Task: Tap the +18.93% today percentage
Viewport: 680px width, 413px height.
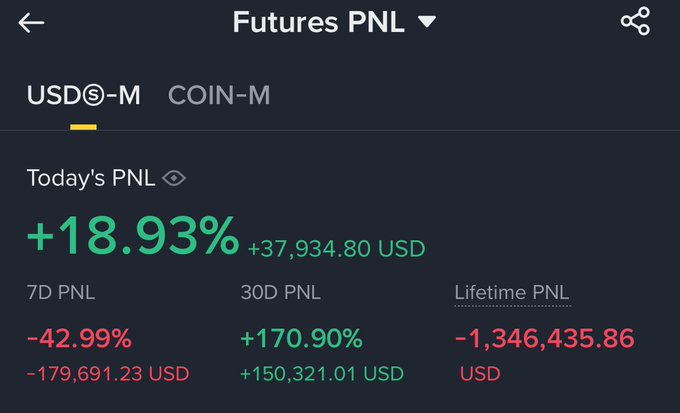Action: click(132, 236)
